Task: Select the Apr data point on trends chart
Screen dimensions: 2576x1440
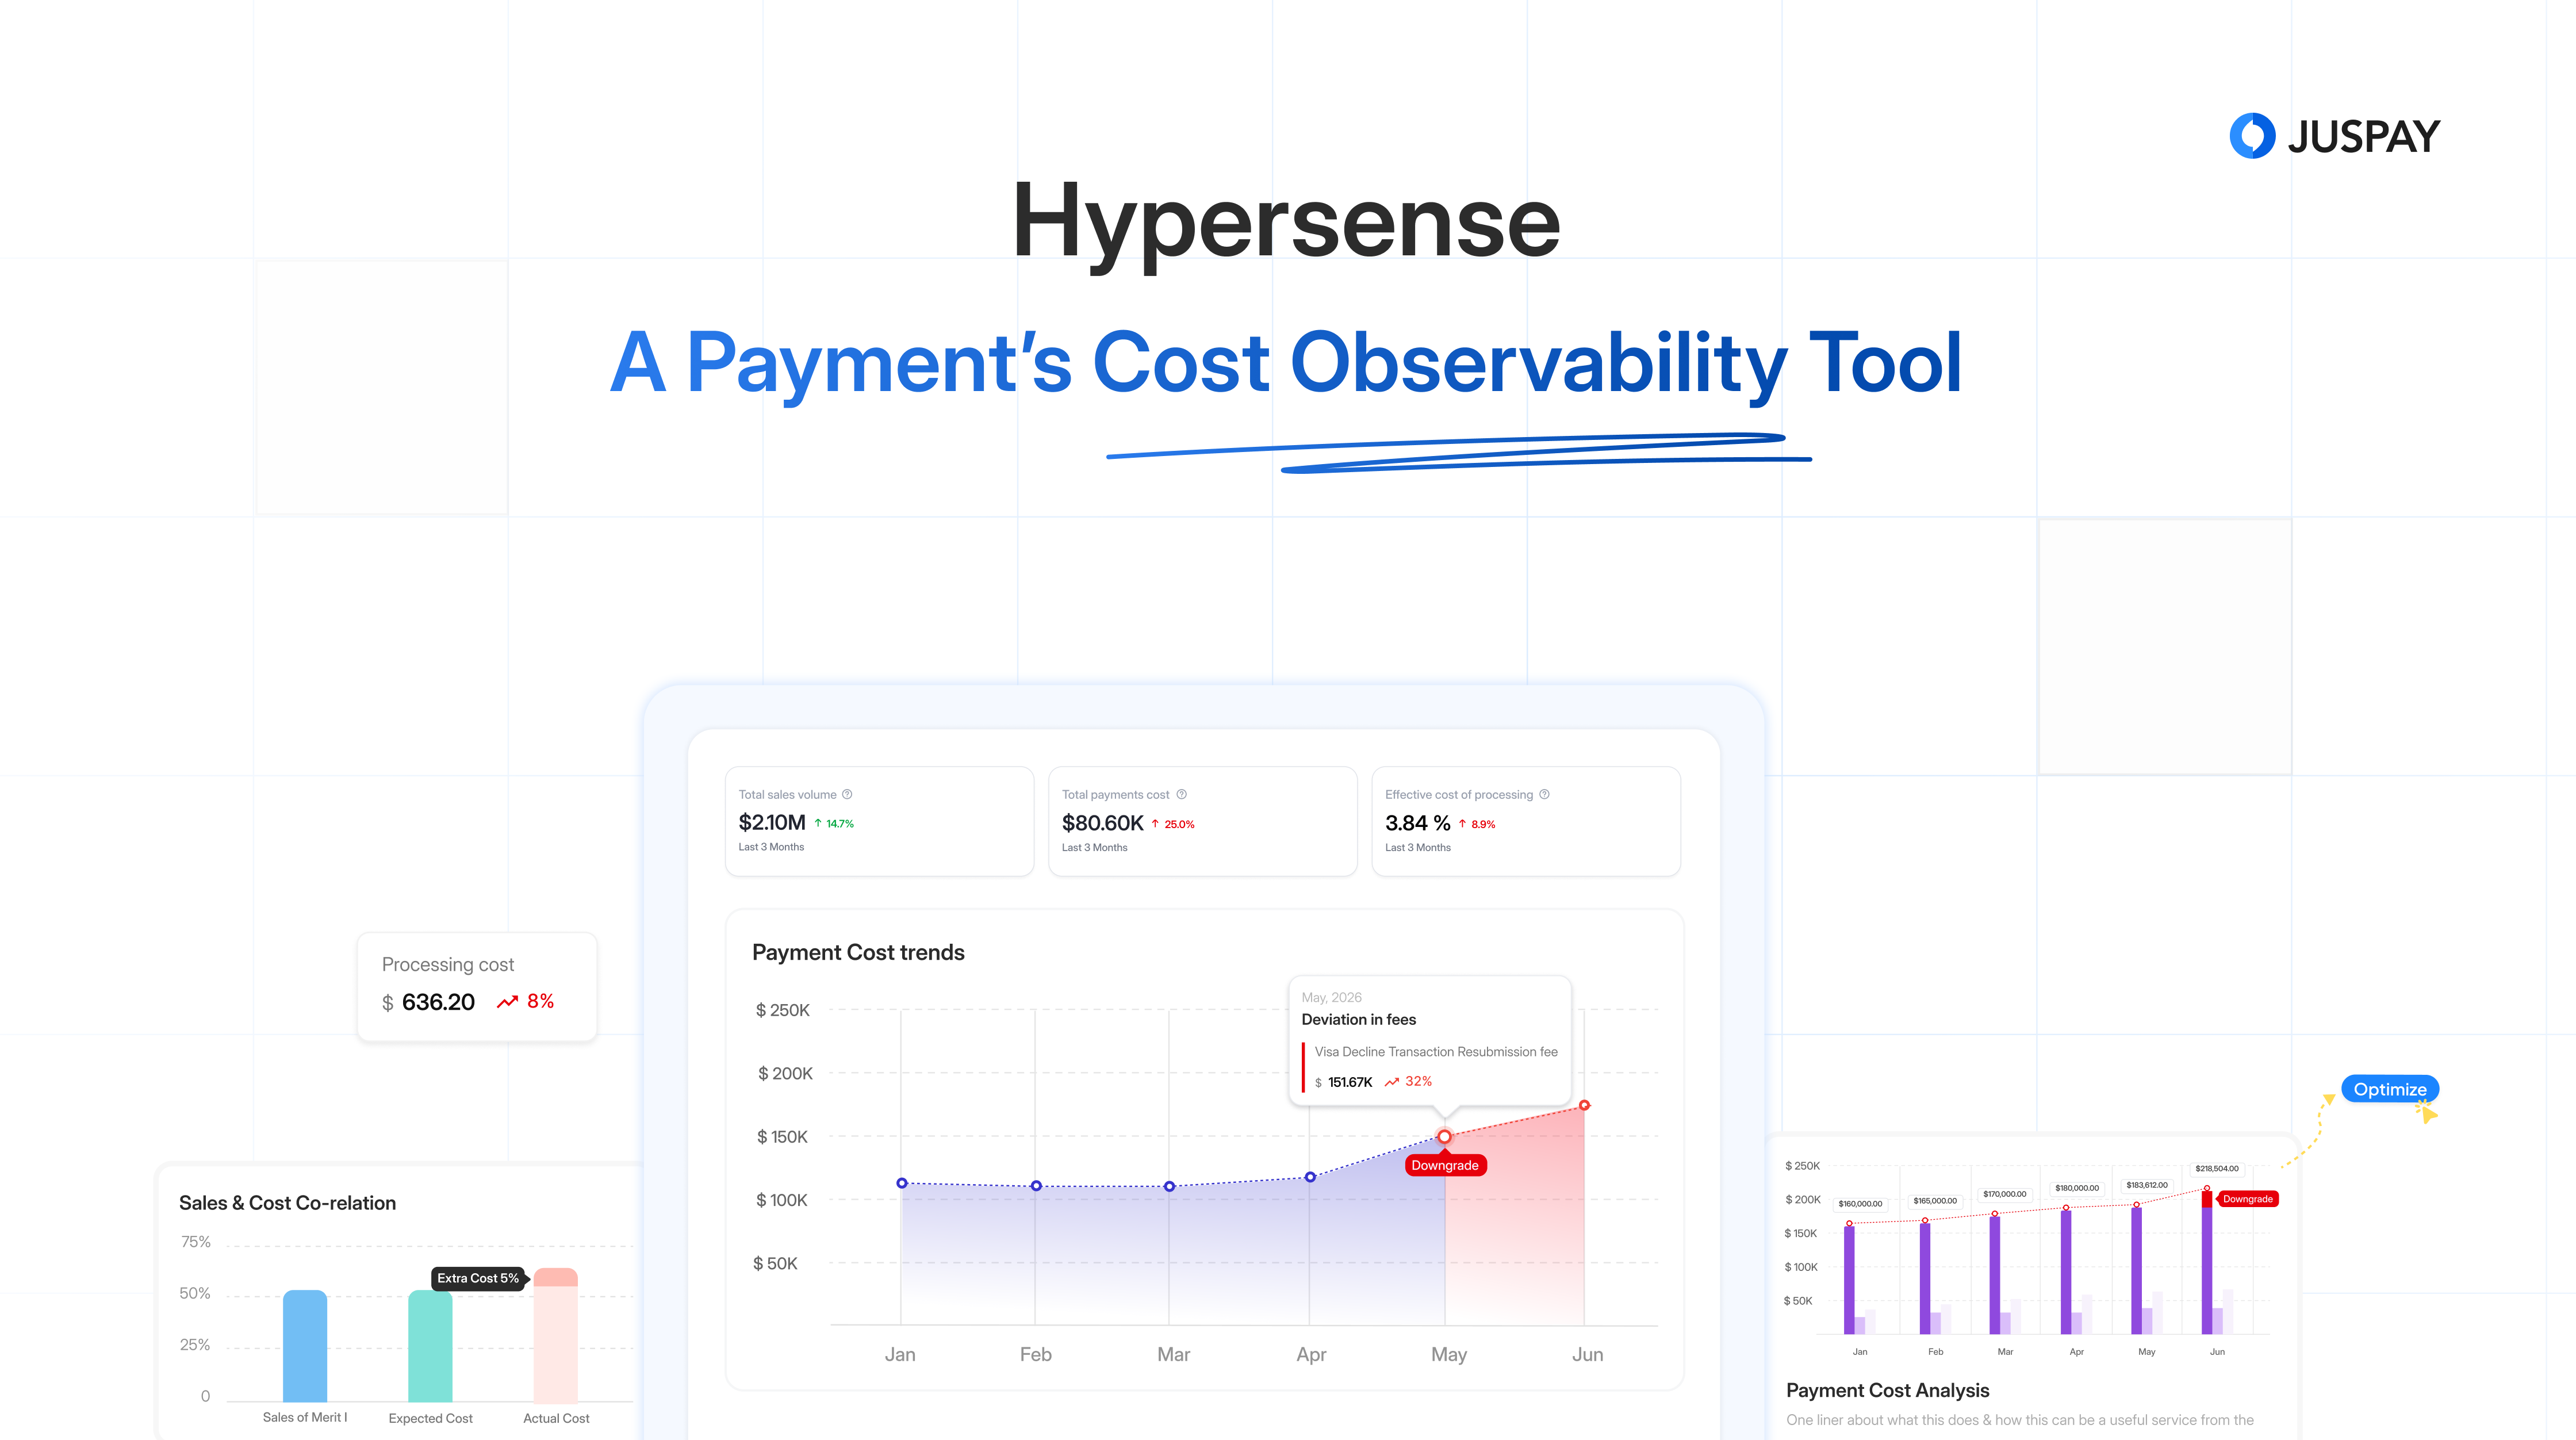Action: 1310,1177
